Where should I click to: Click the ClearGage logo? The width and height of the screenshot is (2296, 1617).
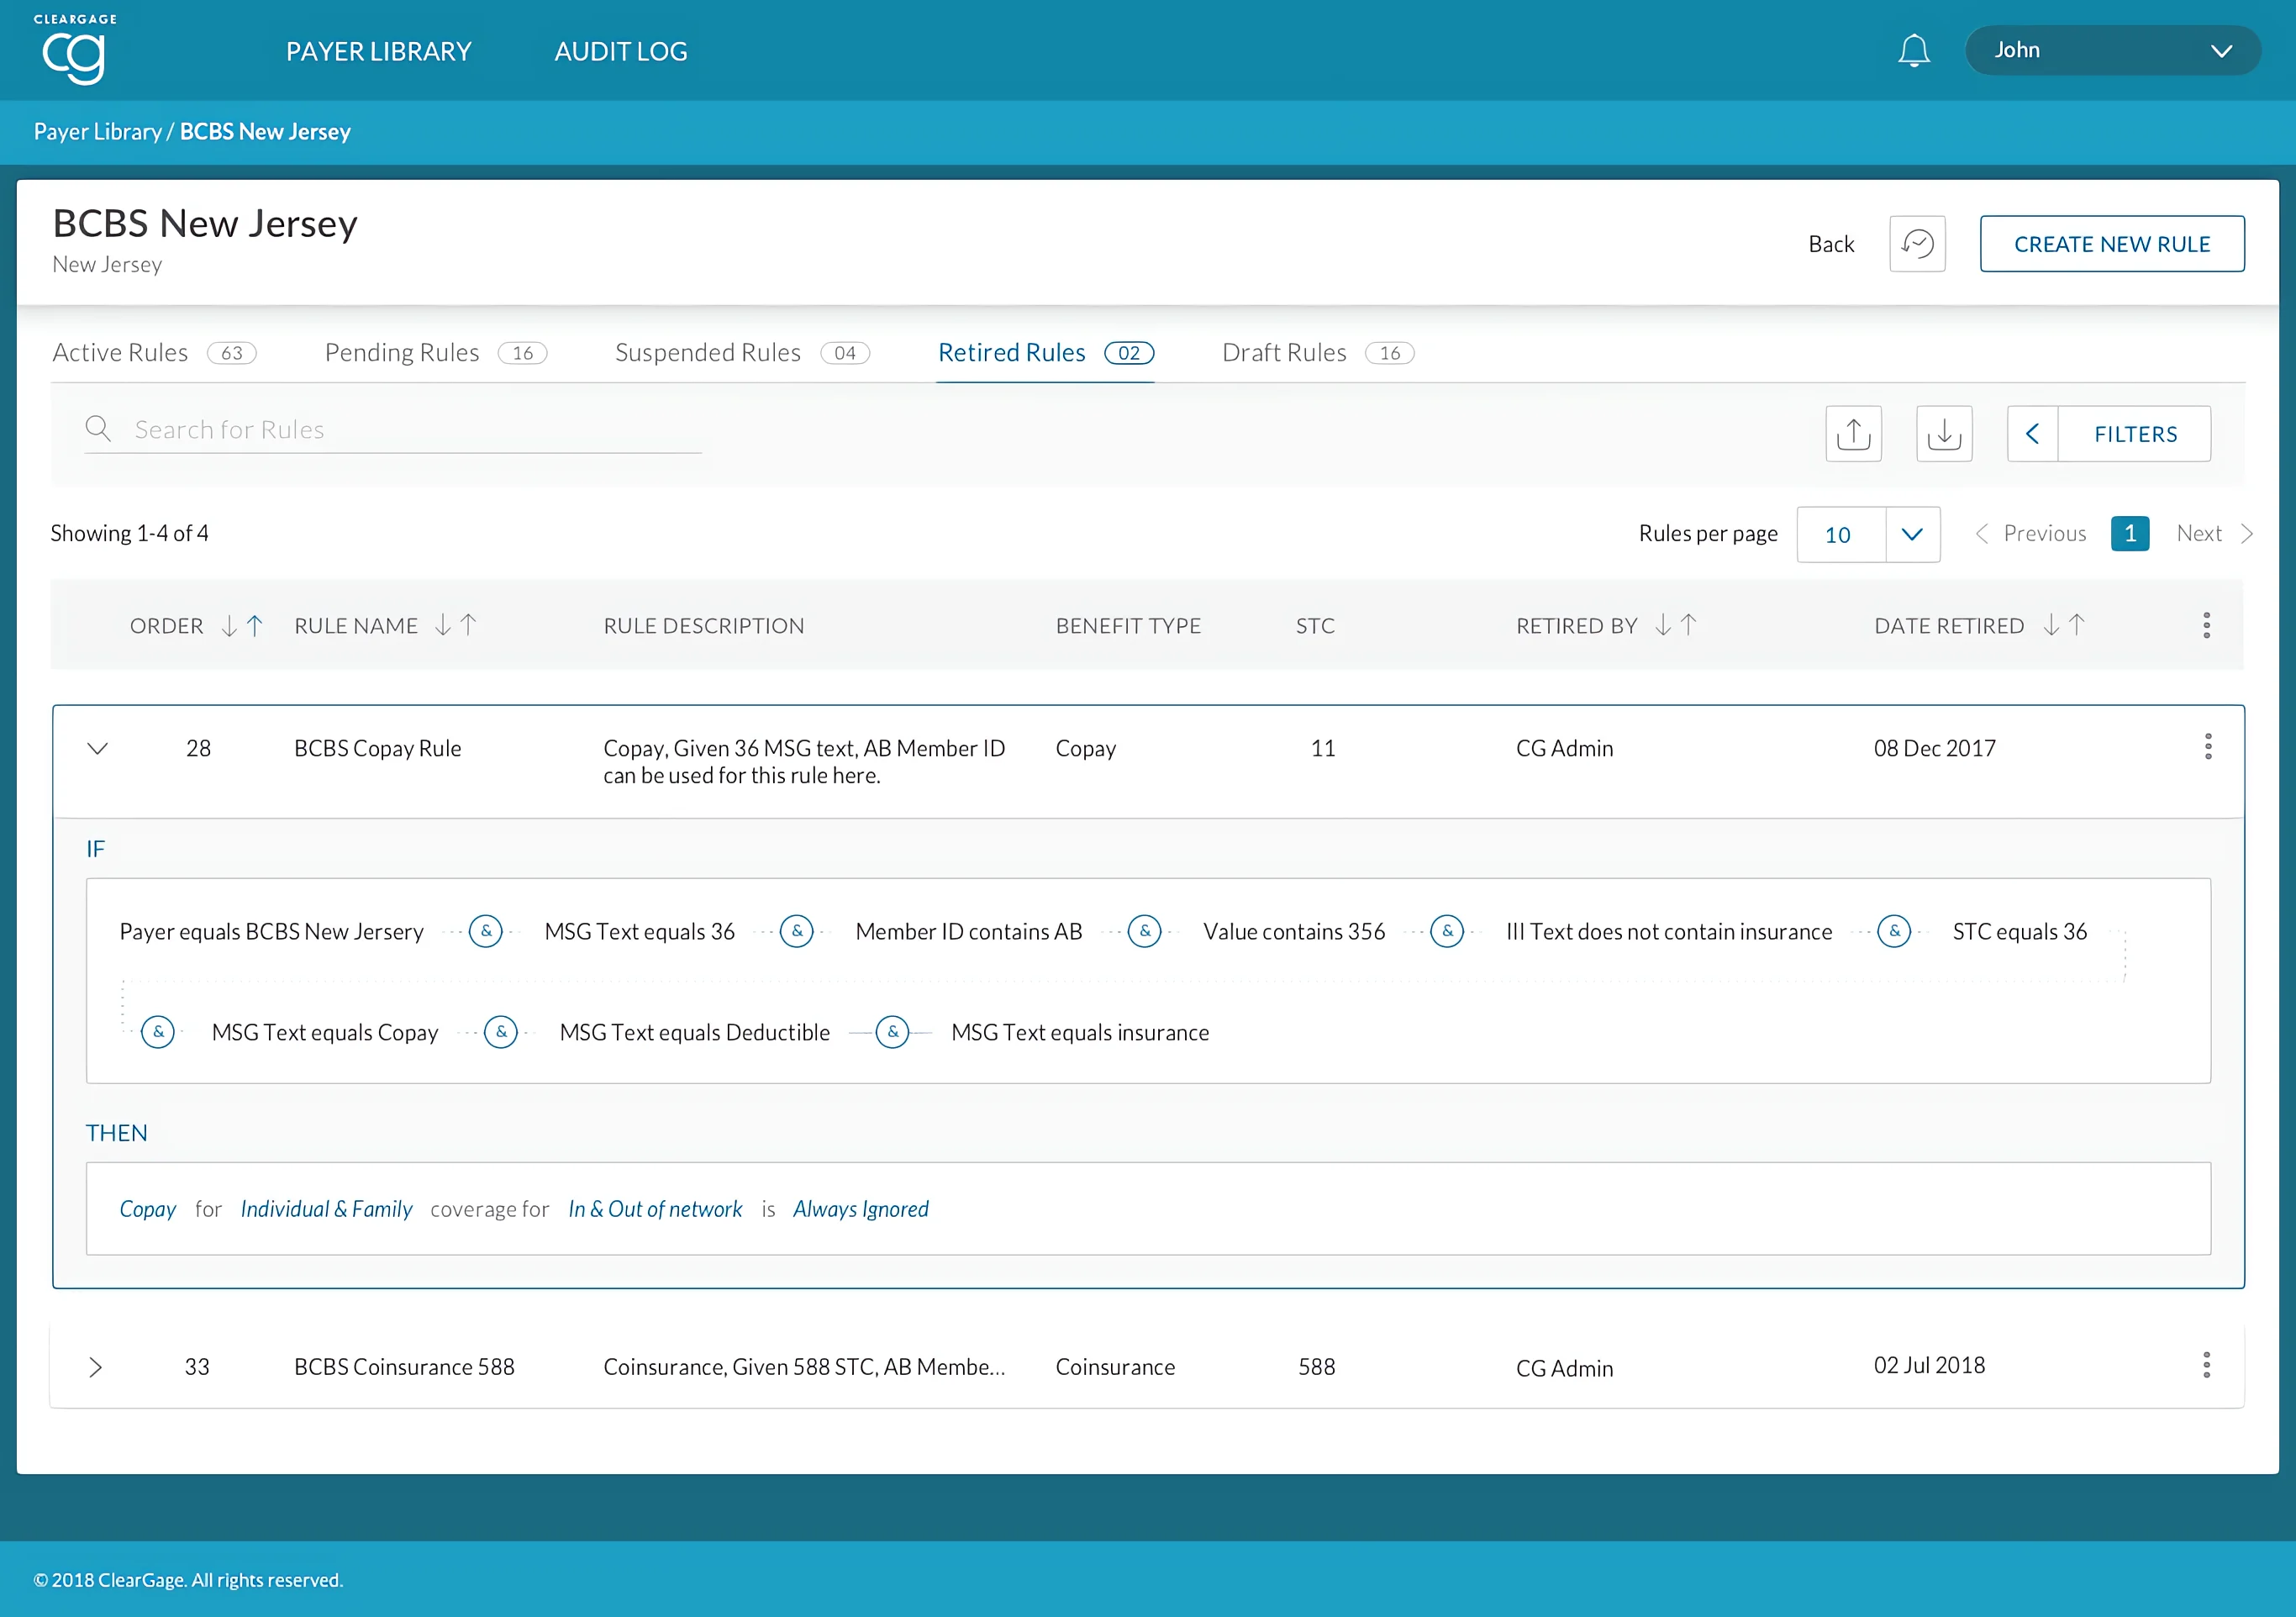(x=74, y=50)
